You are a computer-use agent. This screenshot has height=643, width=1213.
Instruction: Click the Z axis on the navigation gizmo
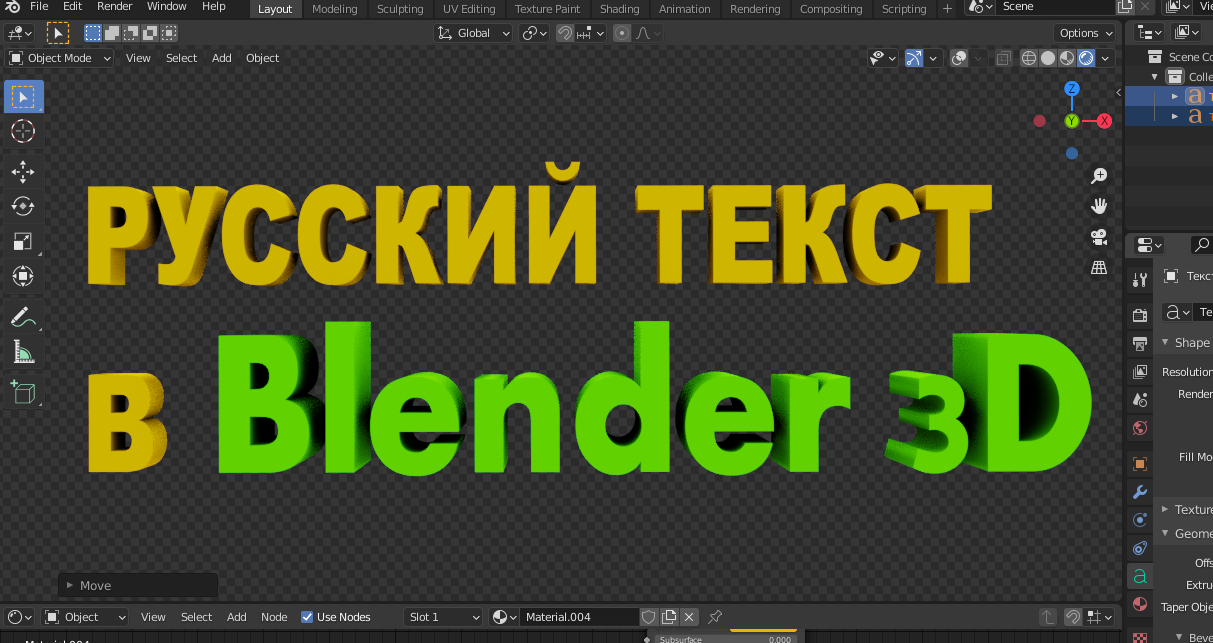(x=1072, y=89)
